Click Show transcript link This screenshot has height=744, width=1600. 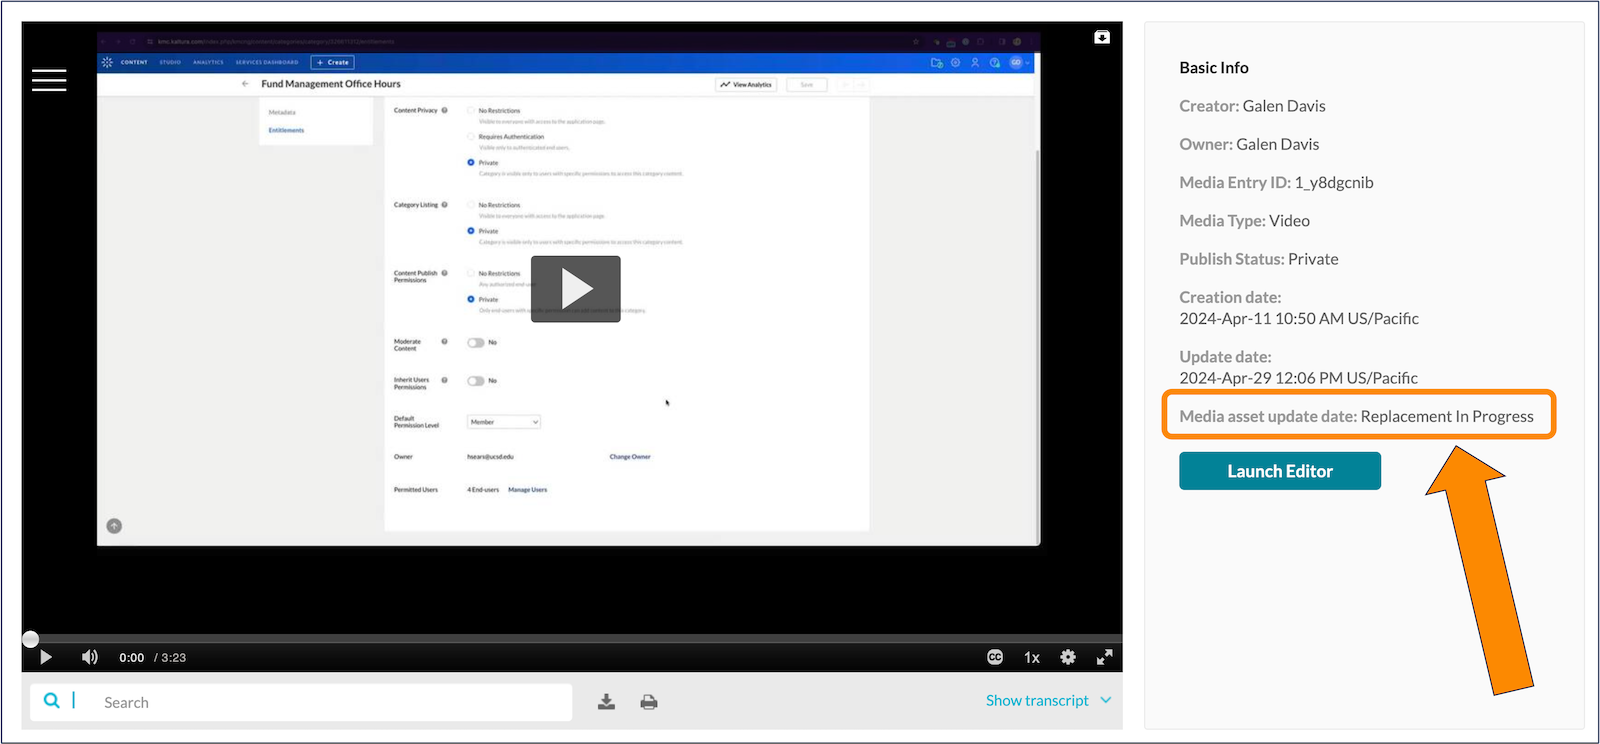coord(1037,700)
